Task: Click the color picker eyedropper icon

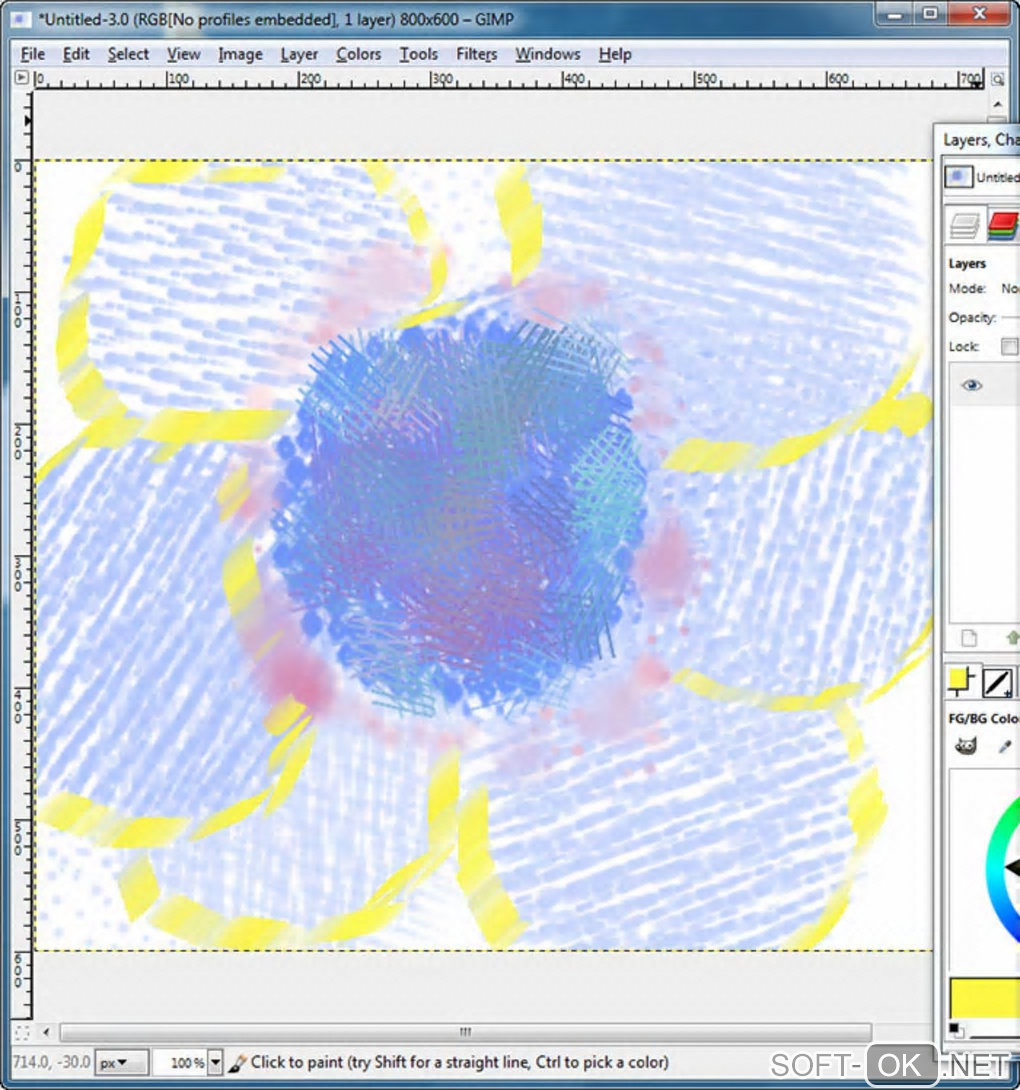Action: 1005,747
